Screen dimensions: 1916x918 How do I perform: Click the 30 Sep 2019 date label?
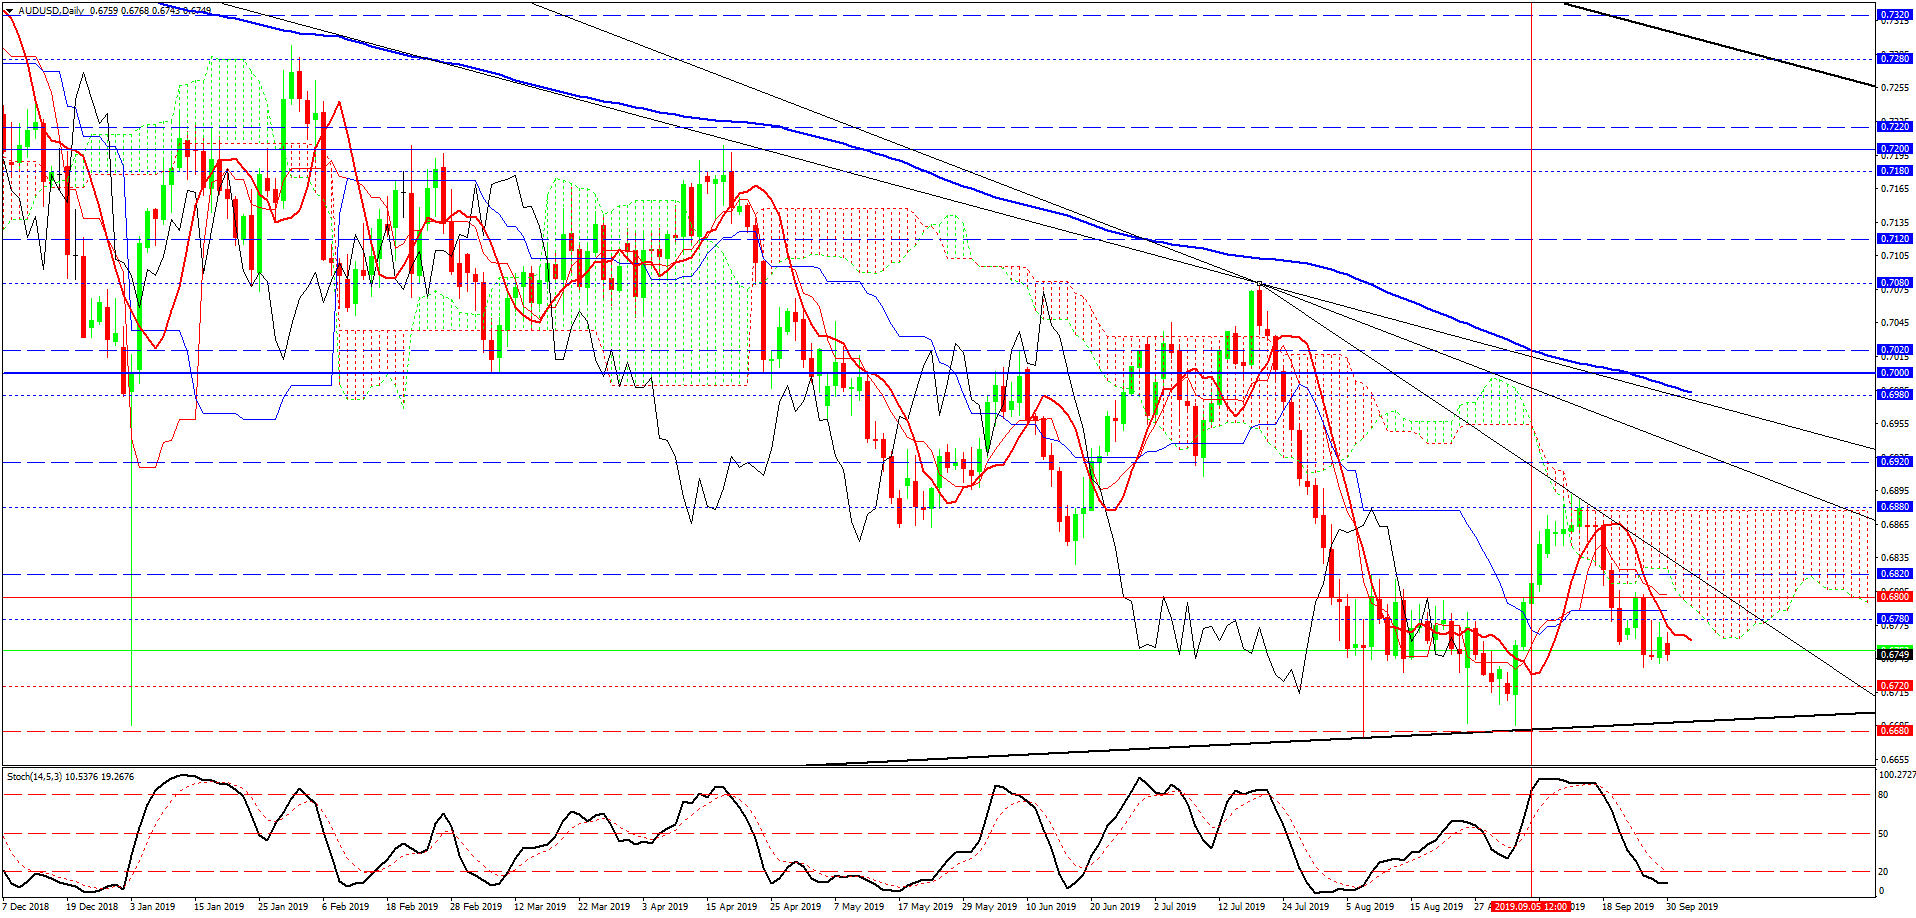pos(1691,907)
